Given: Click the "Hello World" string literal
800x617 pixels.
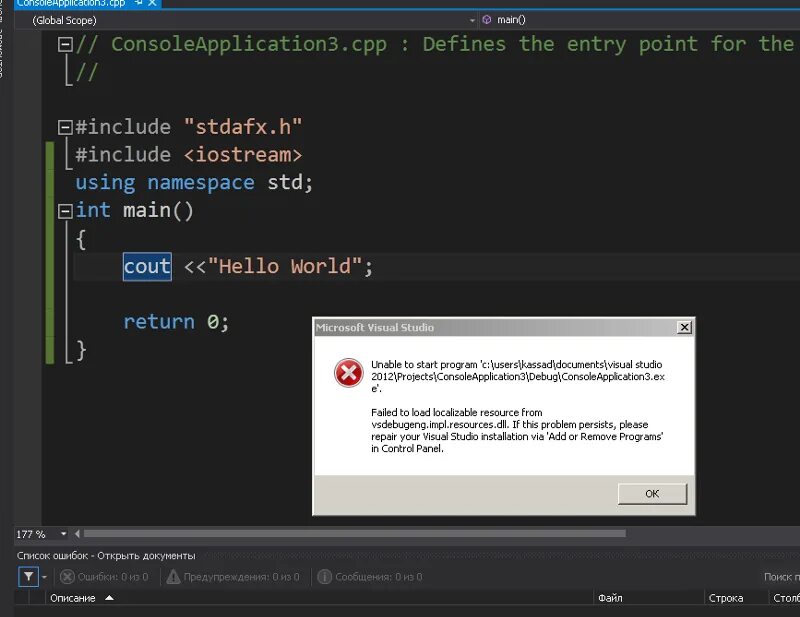Looking at the screenshot, I should click(285, 266).
